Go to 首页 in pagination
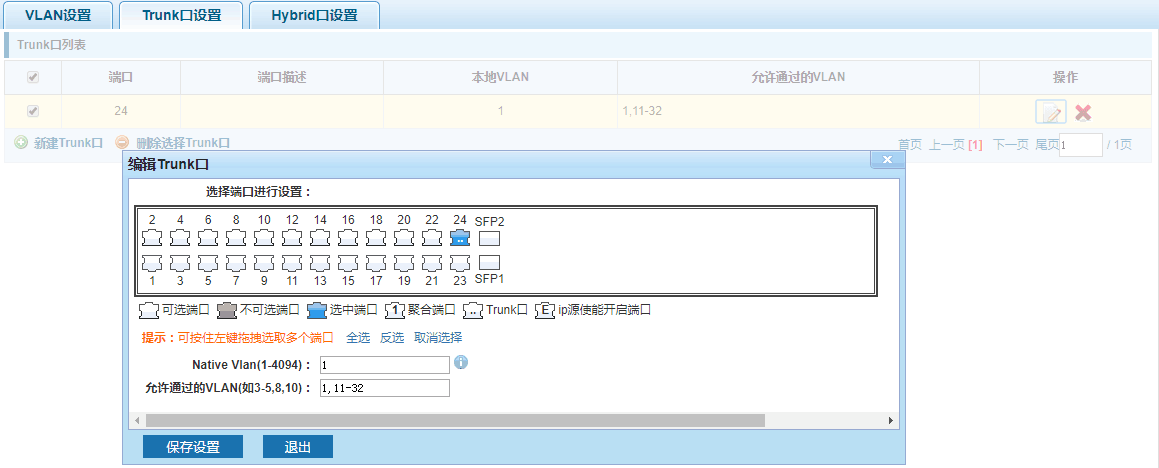The height and width of the screenshot is (468, 1159). [910, 145]
